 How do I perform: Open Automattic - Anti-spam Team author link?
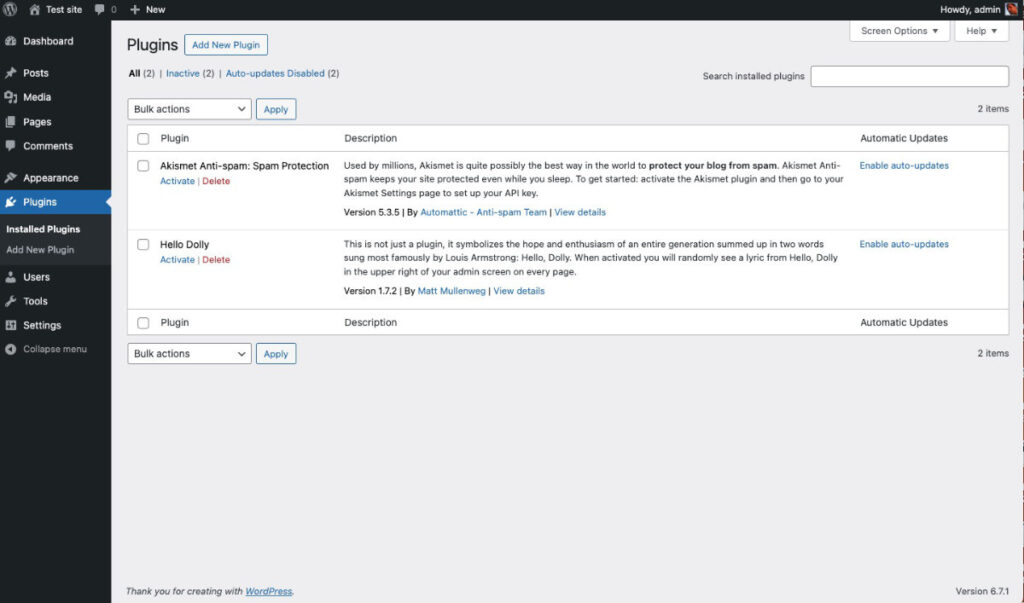483,212
